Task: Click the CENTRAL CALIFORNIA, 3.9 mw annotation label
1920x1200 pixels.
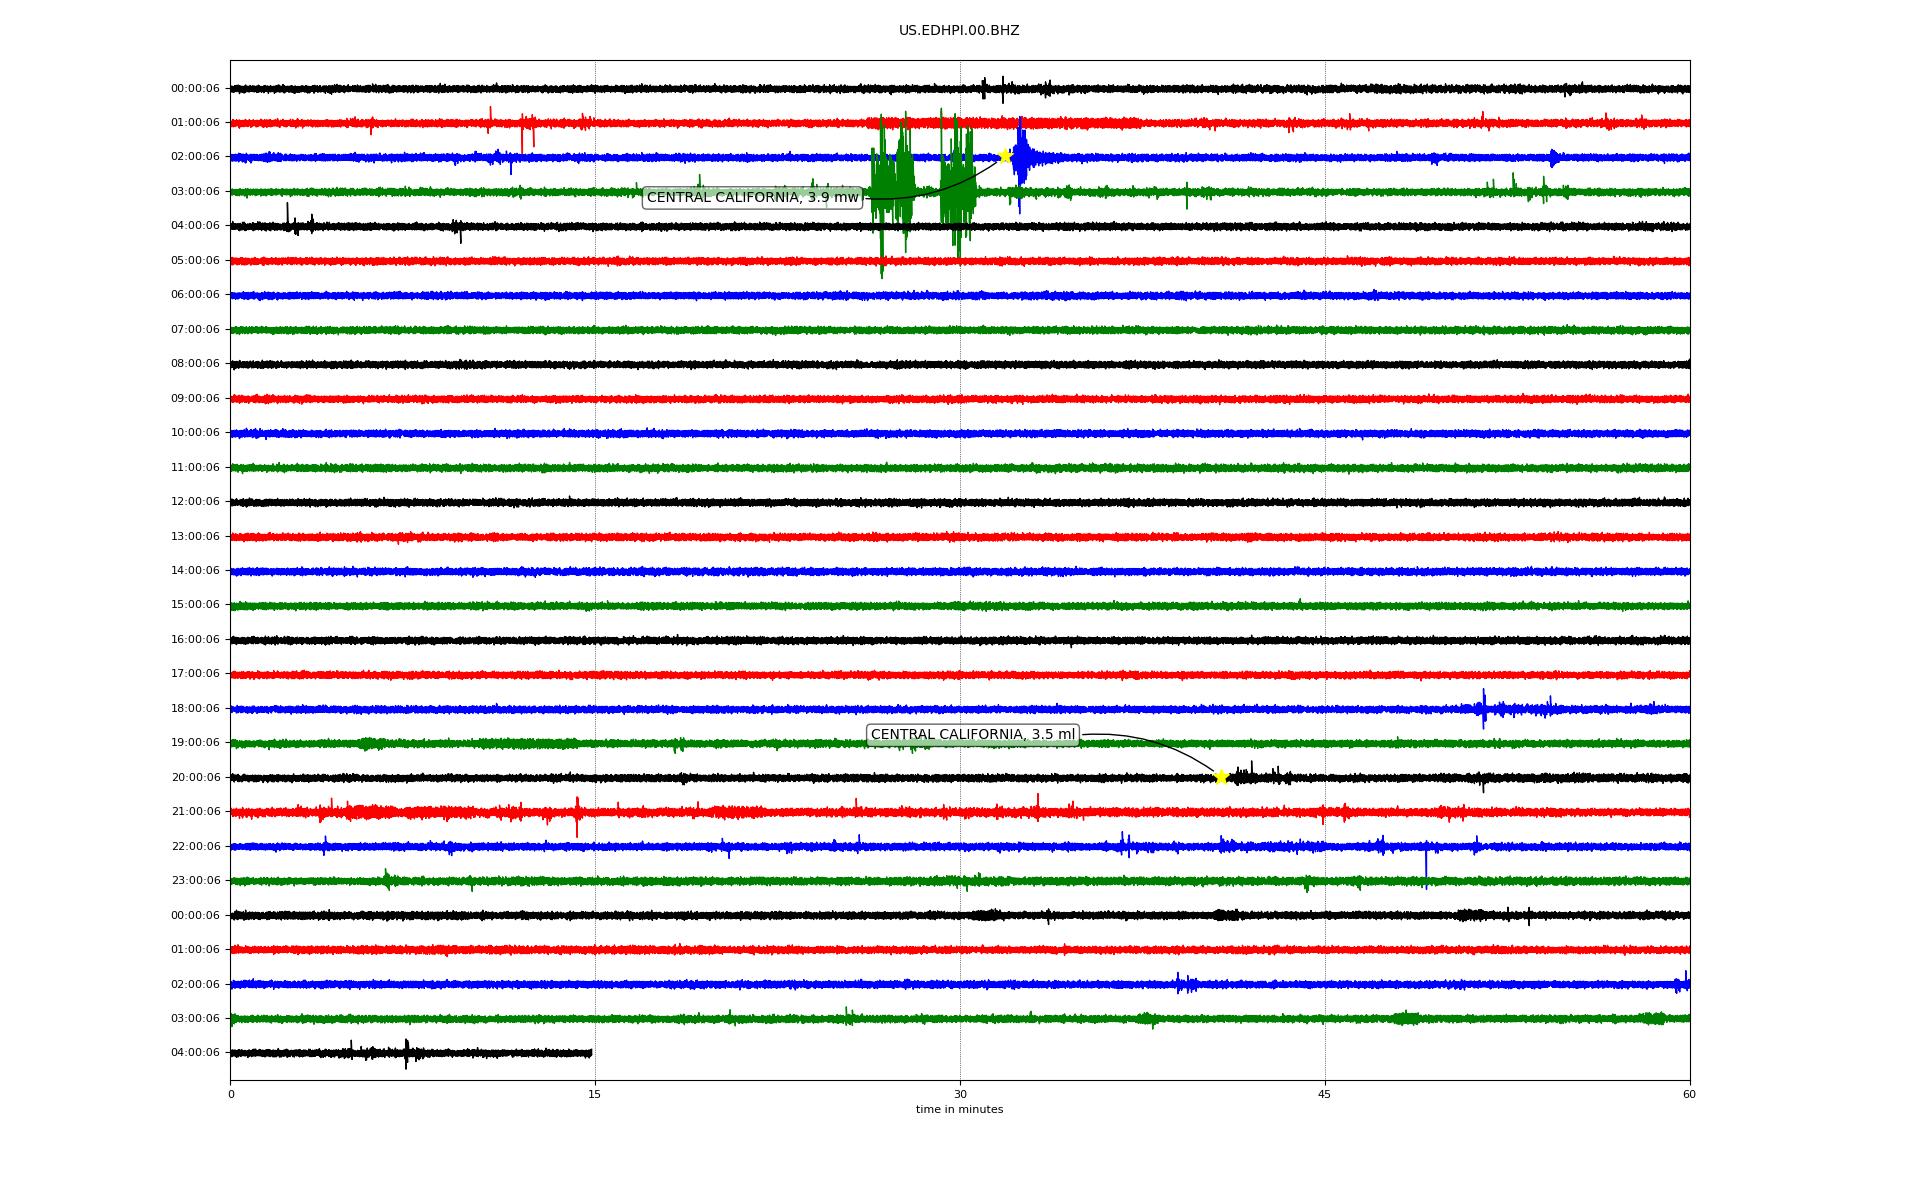Action: pos(752,198)
